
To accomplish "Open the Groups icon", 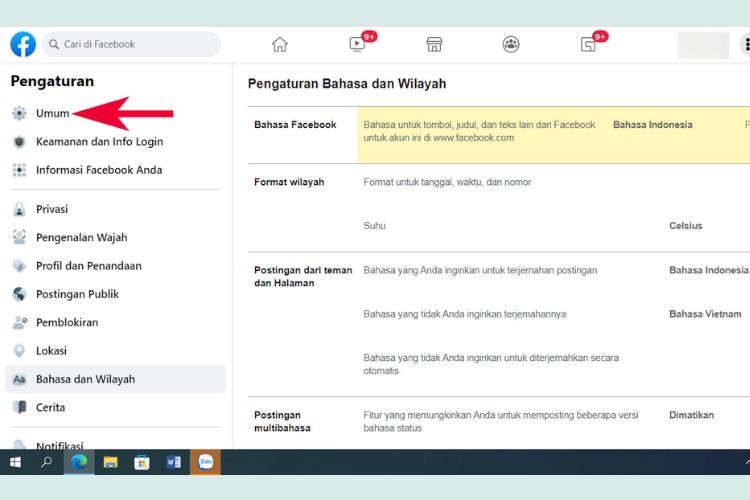I will coord(511,44).
